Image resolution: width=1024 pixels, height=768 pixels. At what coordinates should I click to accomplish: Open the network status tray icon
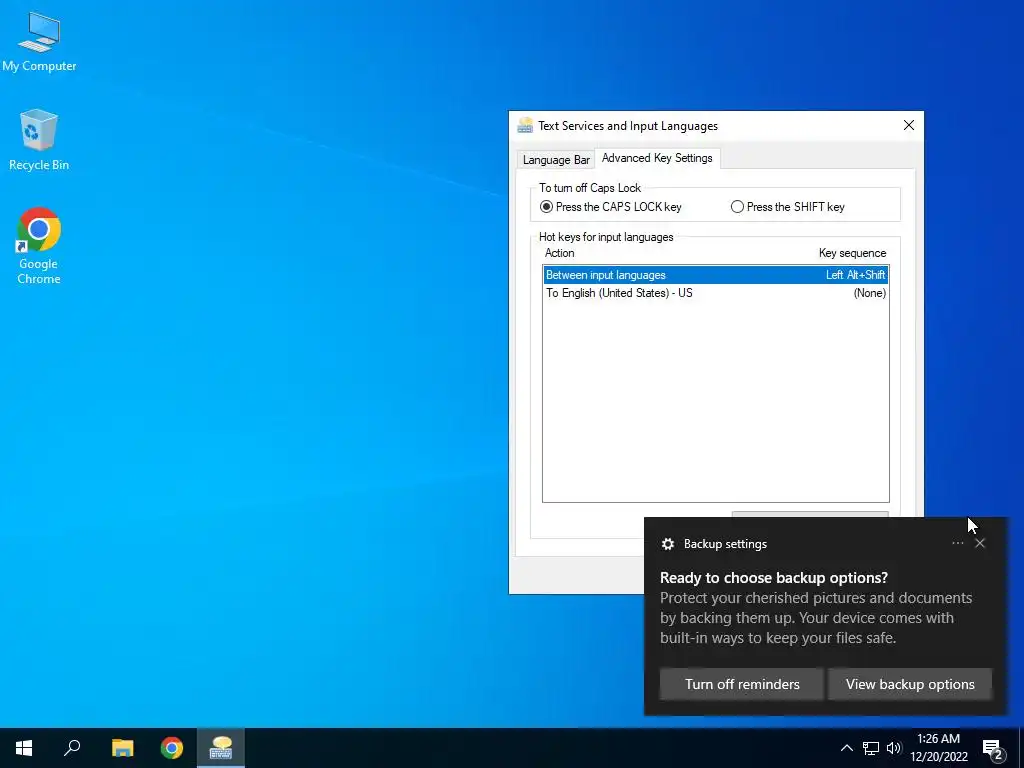click(x=871, y=748)
